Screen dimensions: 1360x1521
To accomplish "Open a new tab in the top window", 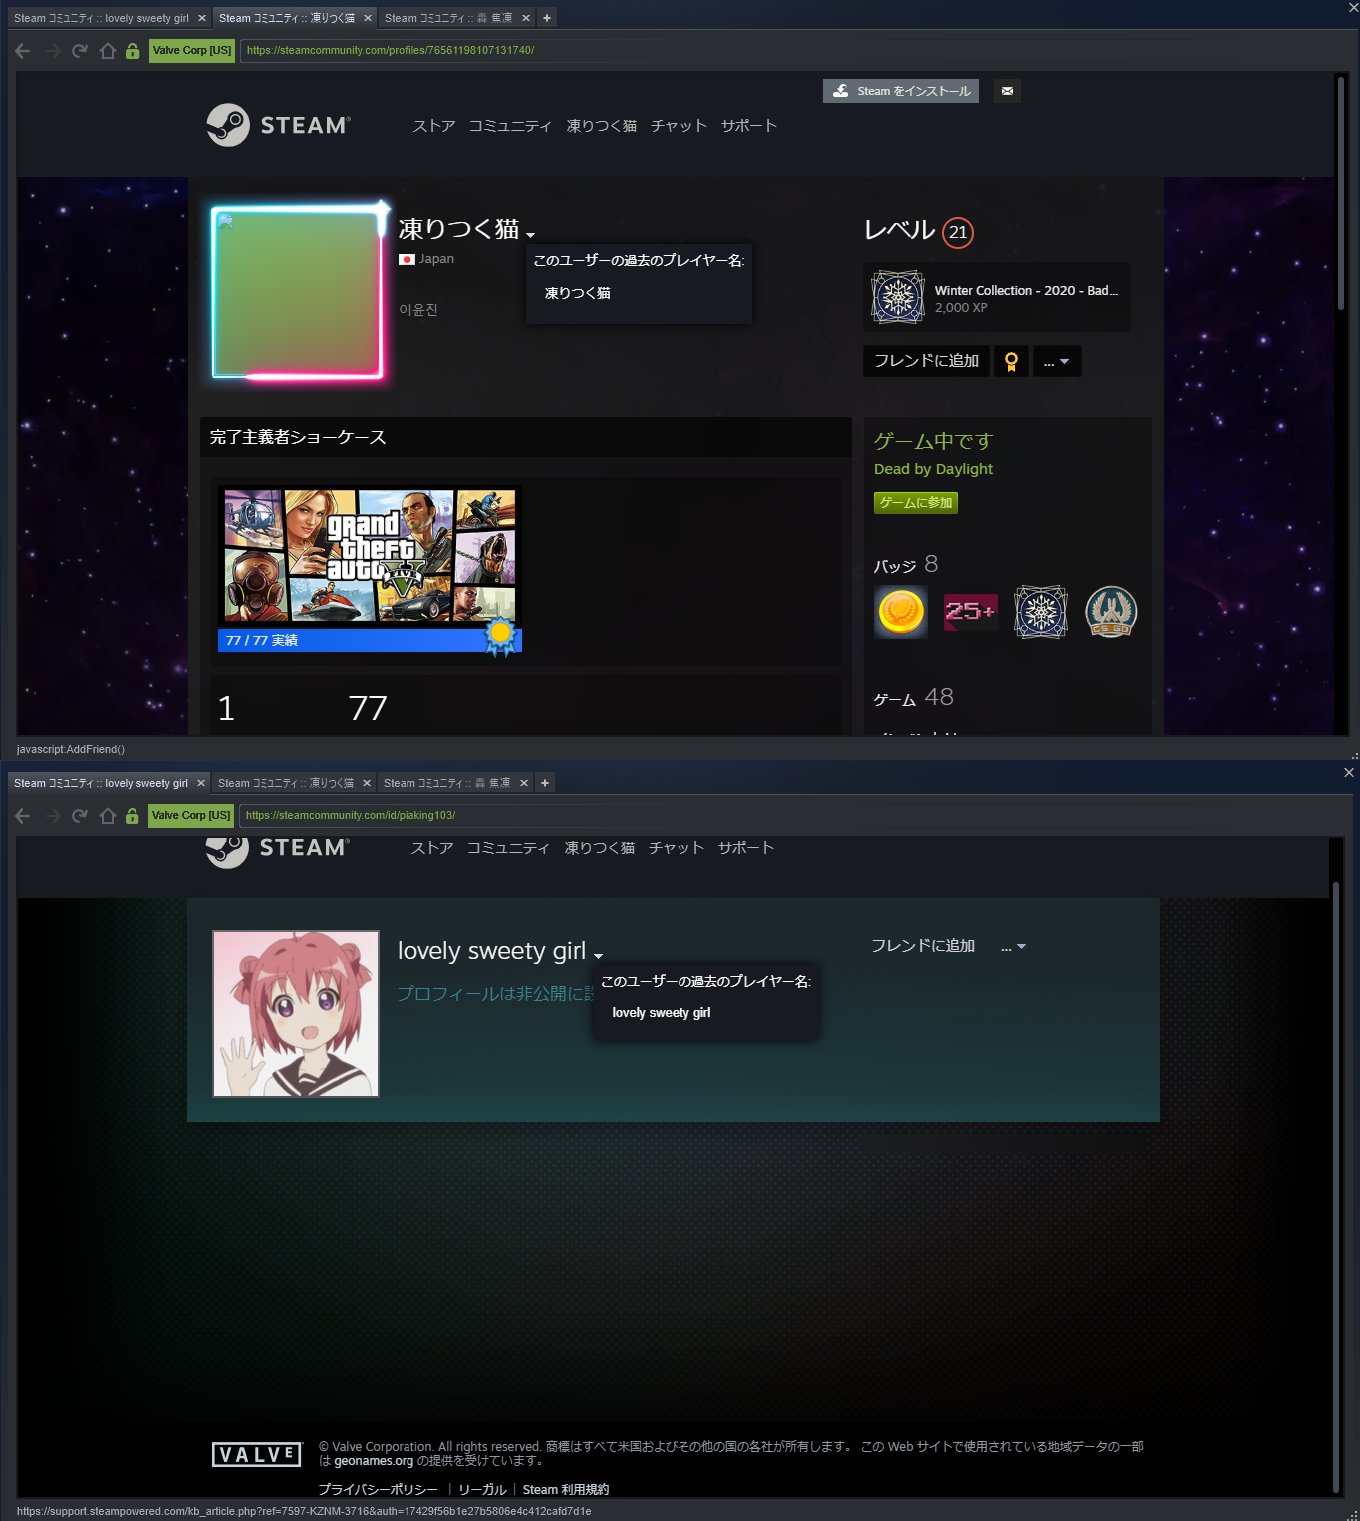I will (547, 18).
